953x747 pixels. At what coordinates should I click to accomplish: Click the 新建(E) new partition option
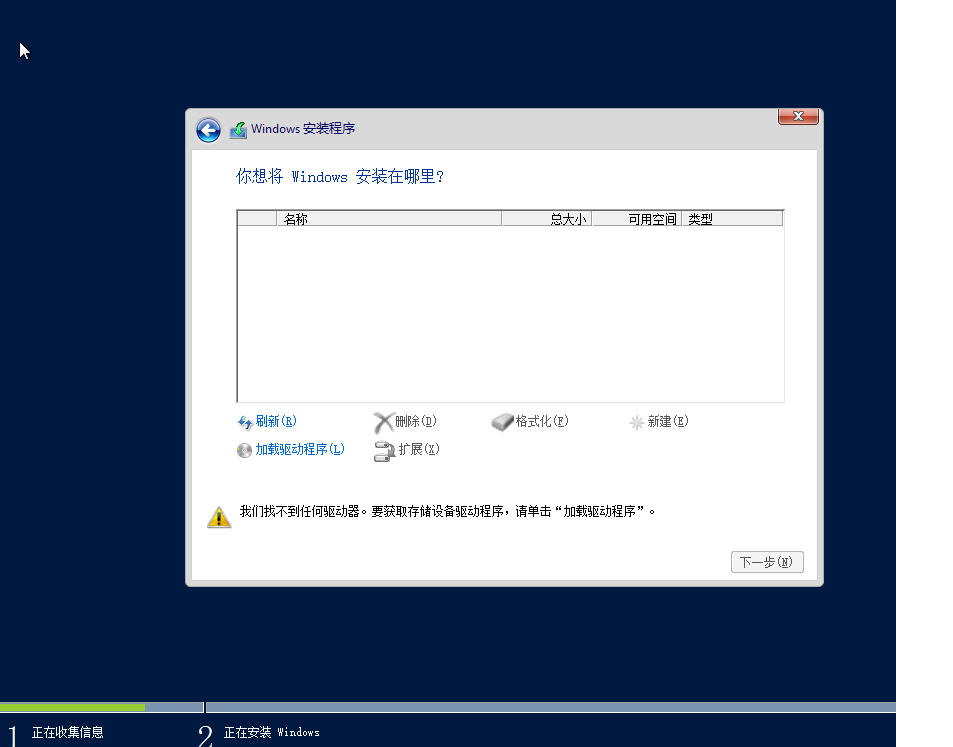click(667, 421)
